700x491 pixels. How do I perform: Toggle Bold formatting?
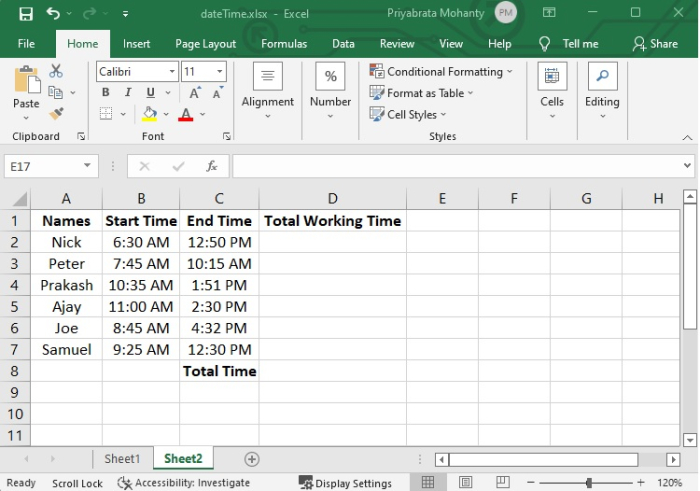pos(106,92)
